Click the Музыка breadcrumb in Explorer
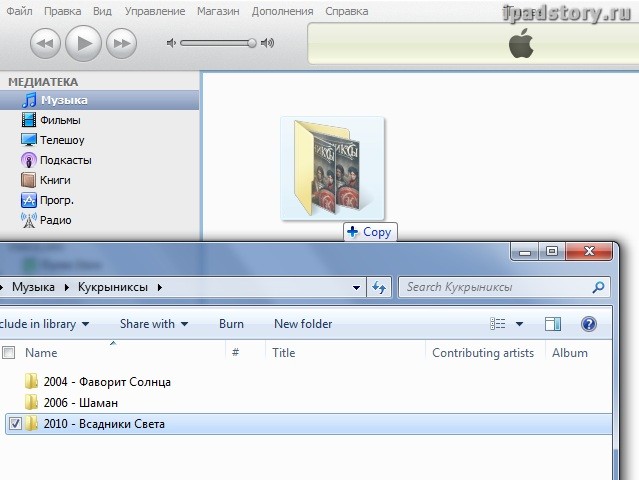Image resolution: width=639 pixels, height=480 pixels. coord(33,287)
